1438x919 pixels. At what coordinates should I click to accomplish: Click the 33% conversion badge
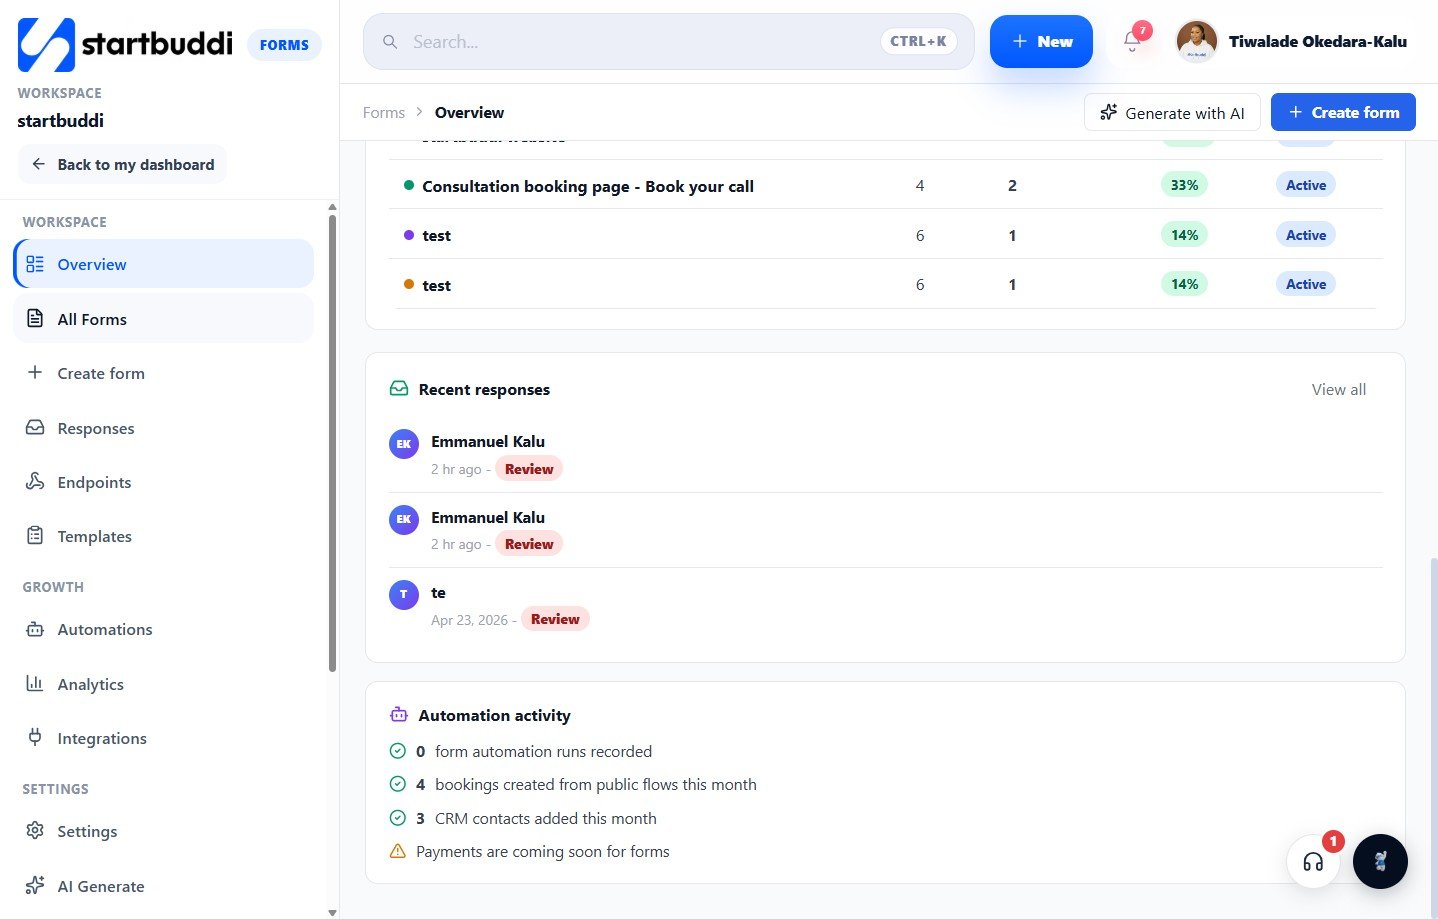[1185, 185]
